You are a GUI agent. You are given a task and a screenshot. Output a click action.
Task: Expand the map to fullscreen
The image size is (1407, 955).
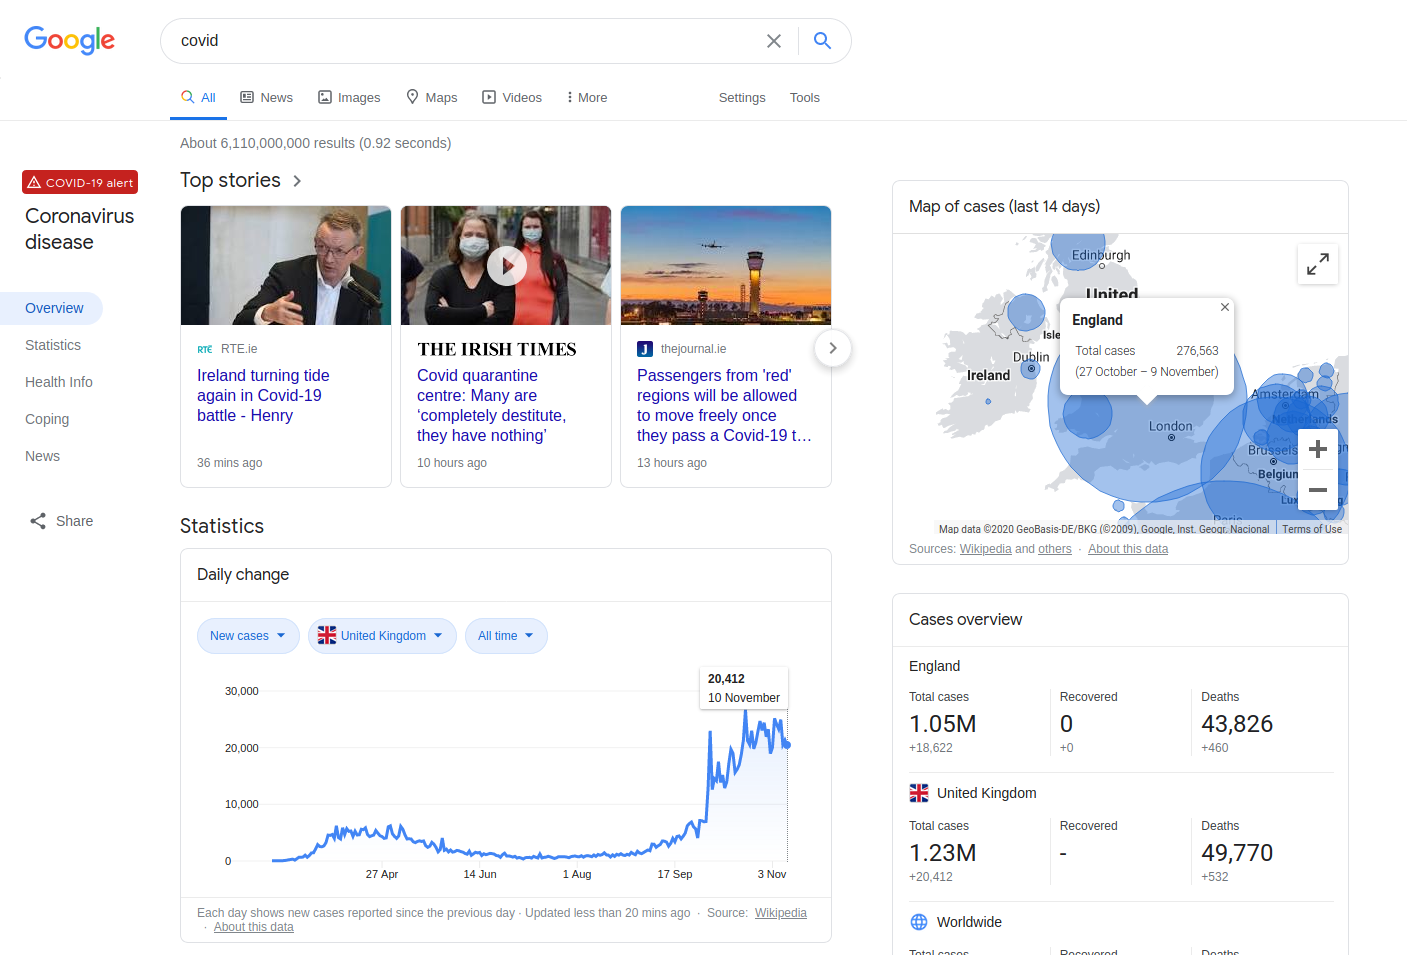click(x=1318, y=264)
